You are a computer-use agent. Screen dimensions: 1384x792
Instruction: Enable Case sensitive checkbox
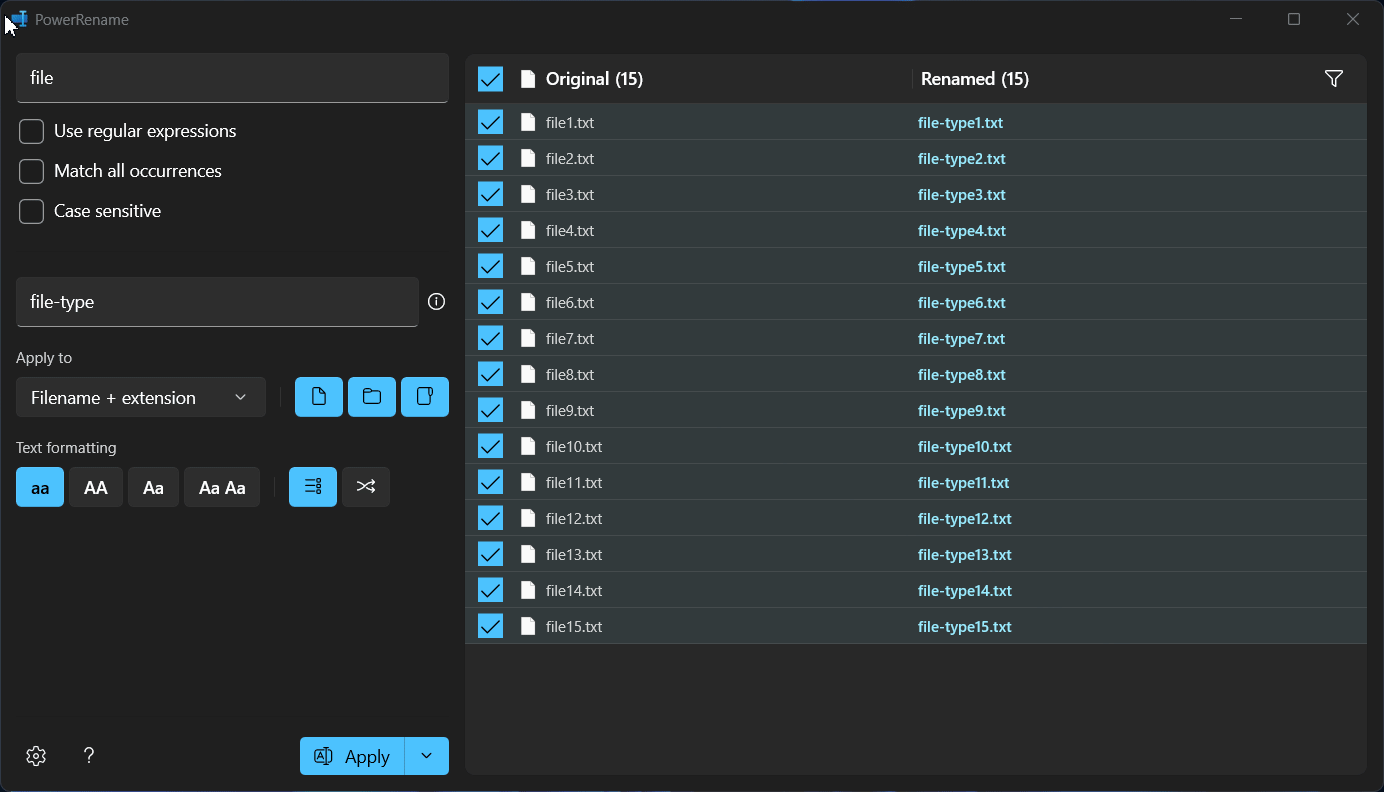pos(31,211)
